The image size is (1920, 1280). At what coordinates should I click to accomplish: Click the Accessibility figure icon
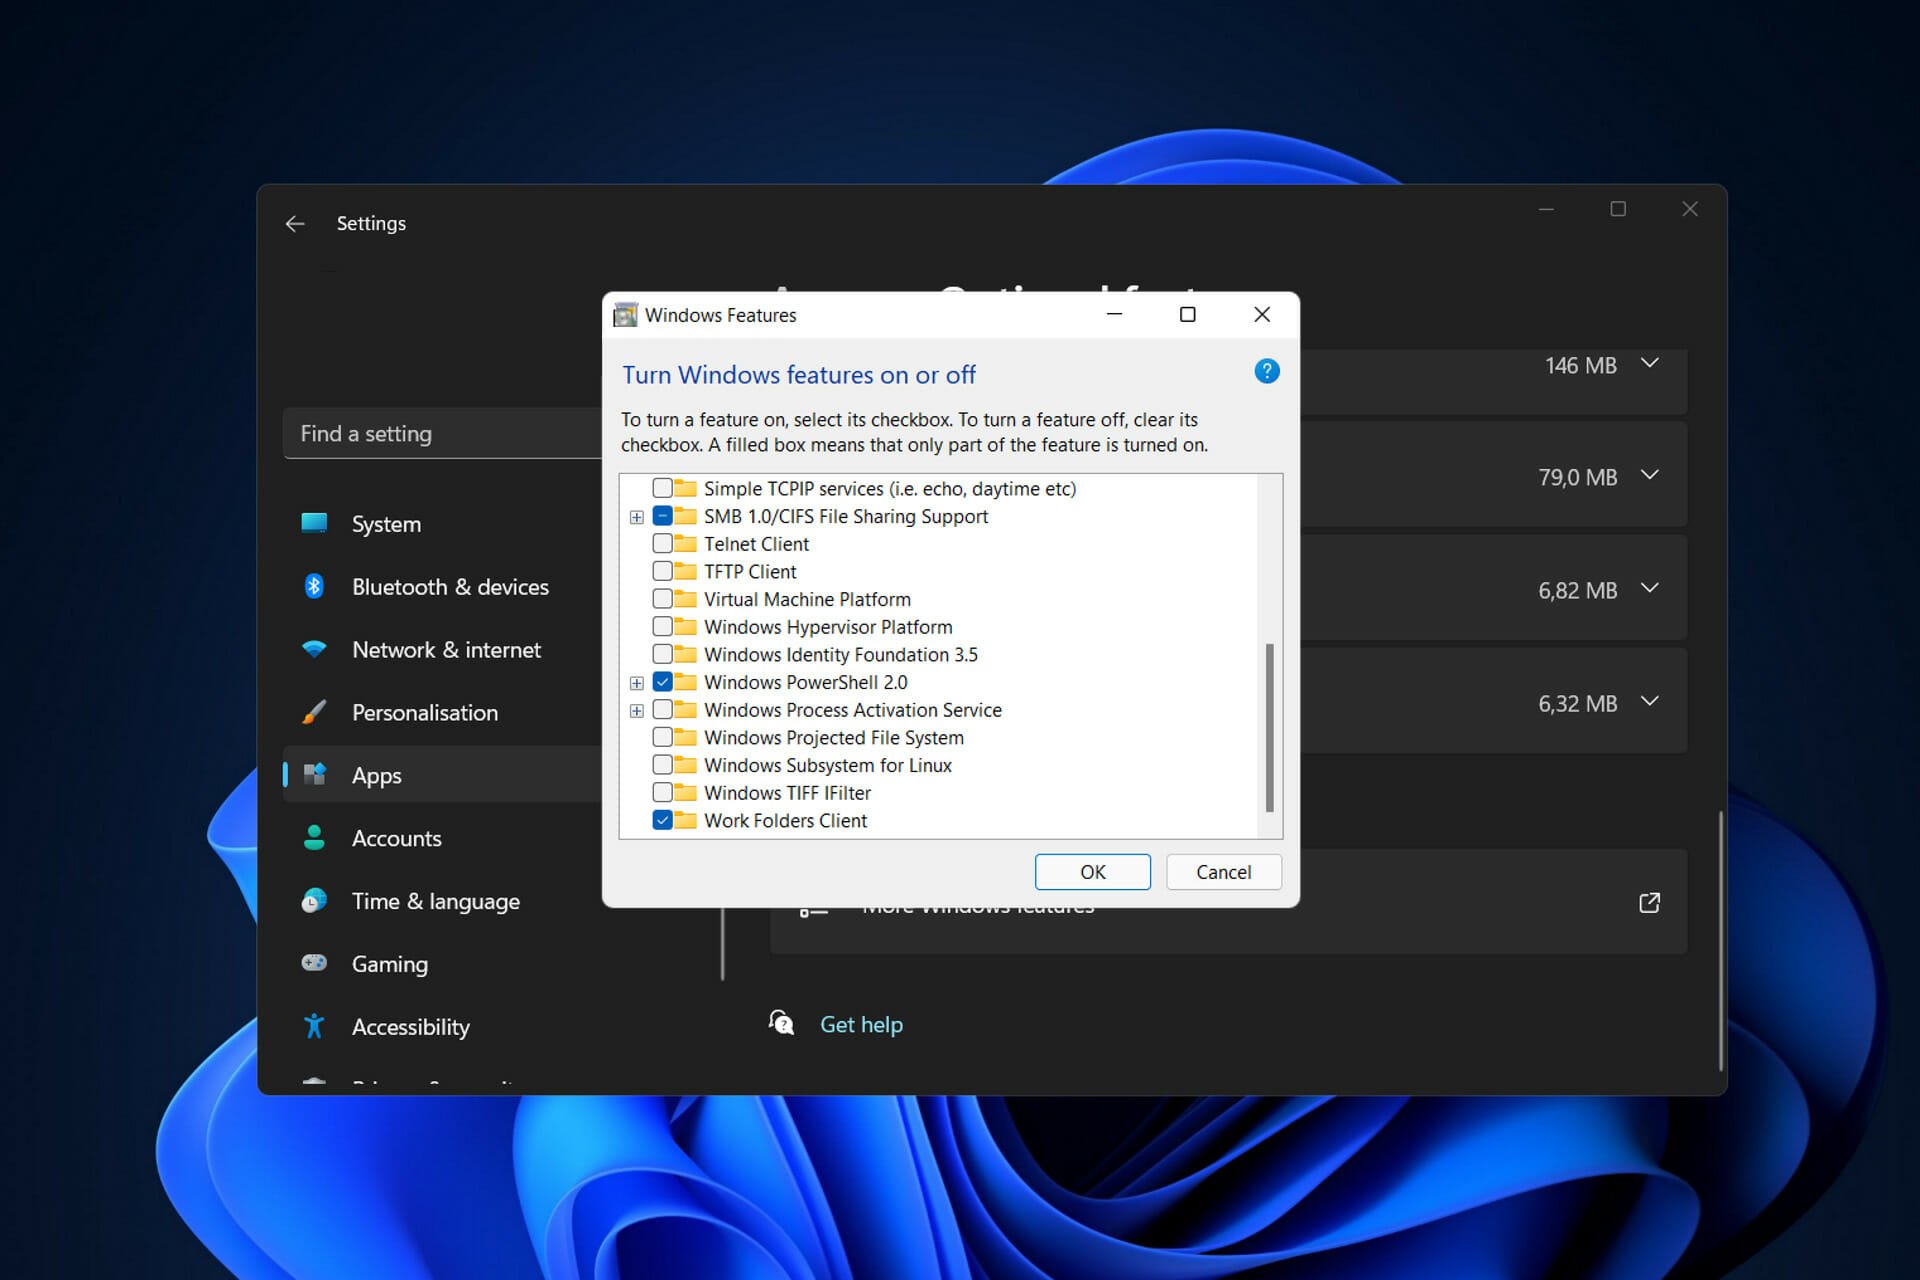point(314,1026)
